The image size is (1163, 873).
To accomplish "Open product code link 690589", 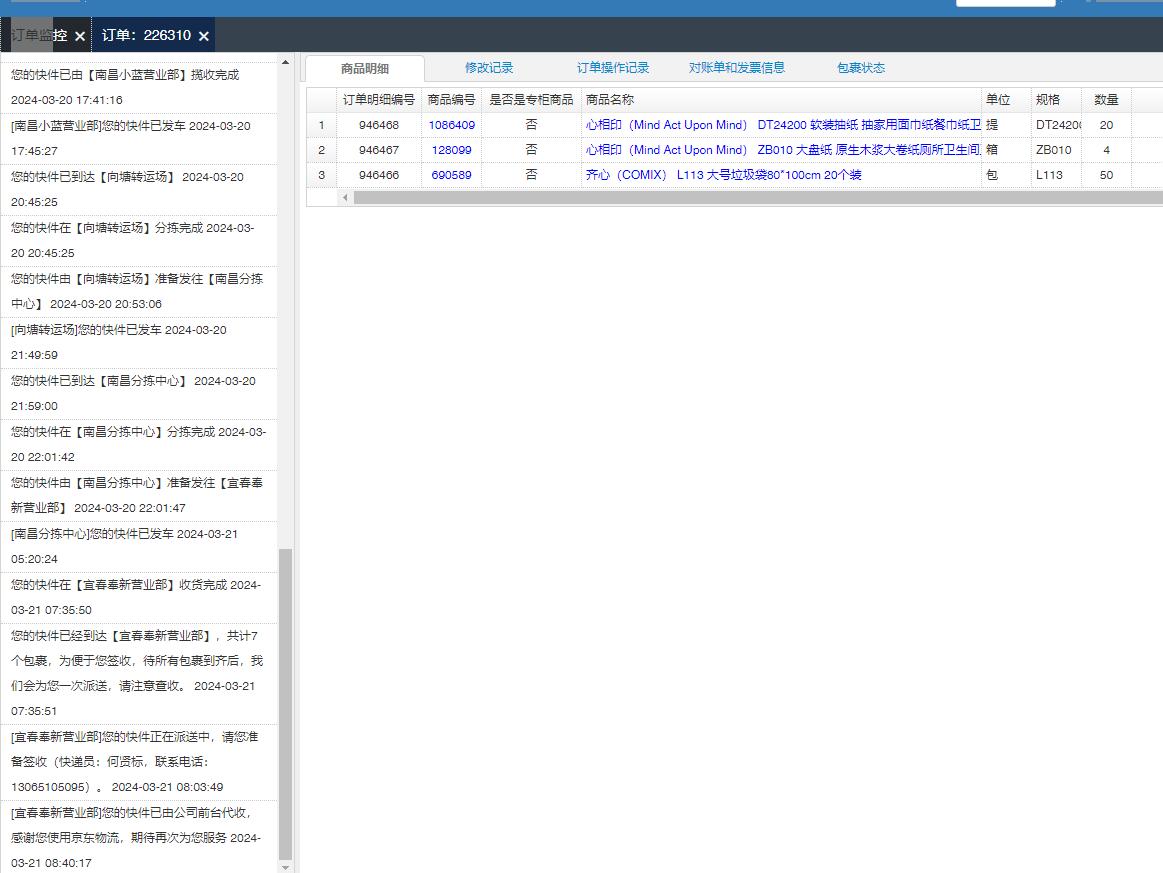I will click(452, 176).
